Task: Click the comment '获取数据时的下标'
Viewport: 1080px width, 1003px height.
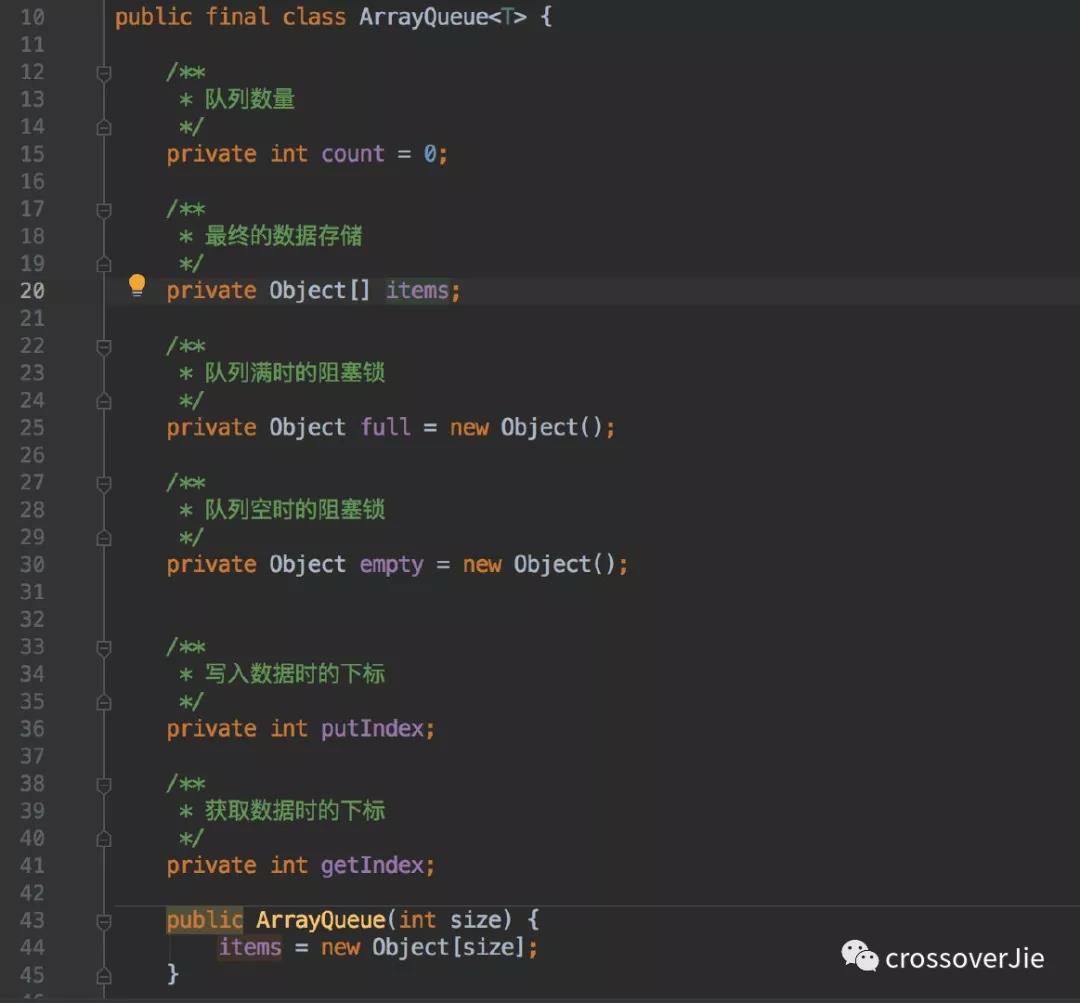Action: [295, 811]
